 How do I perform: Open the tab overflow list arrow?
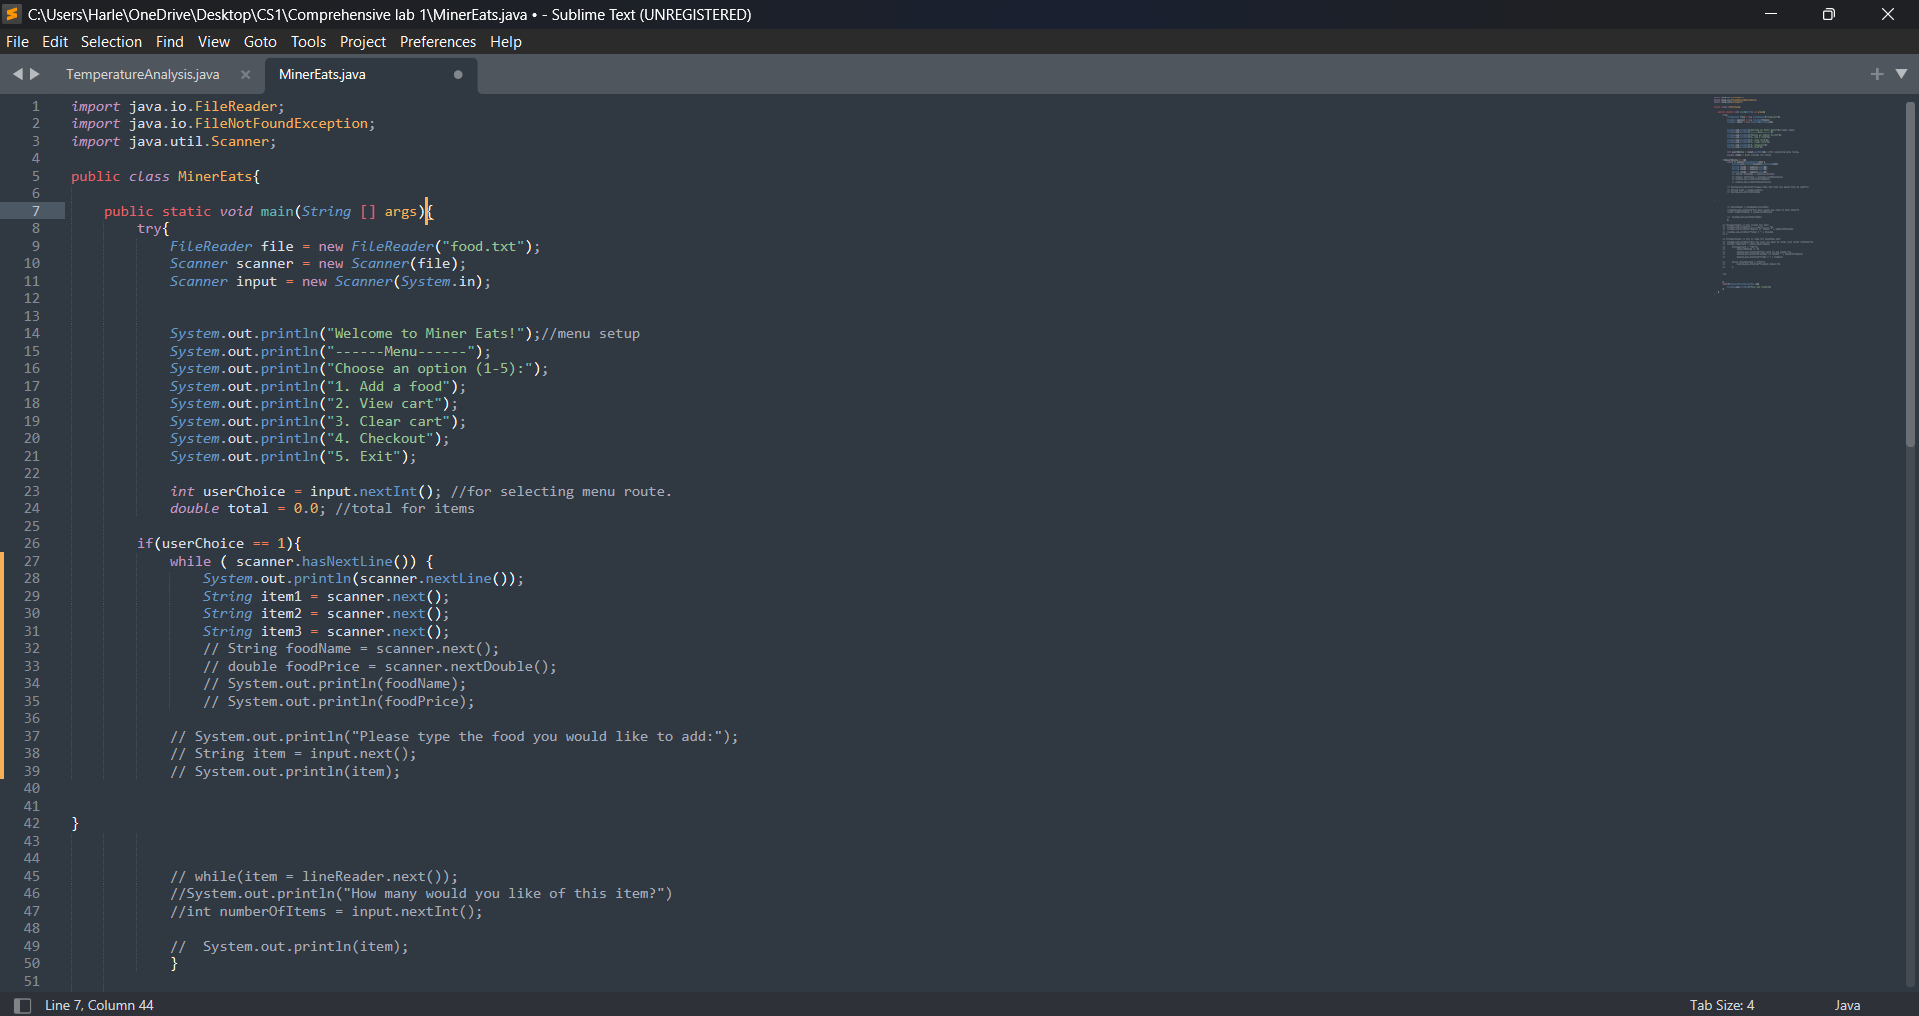click(1902, 73)
